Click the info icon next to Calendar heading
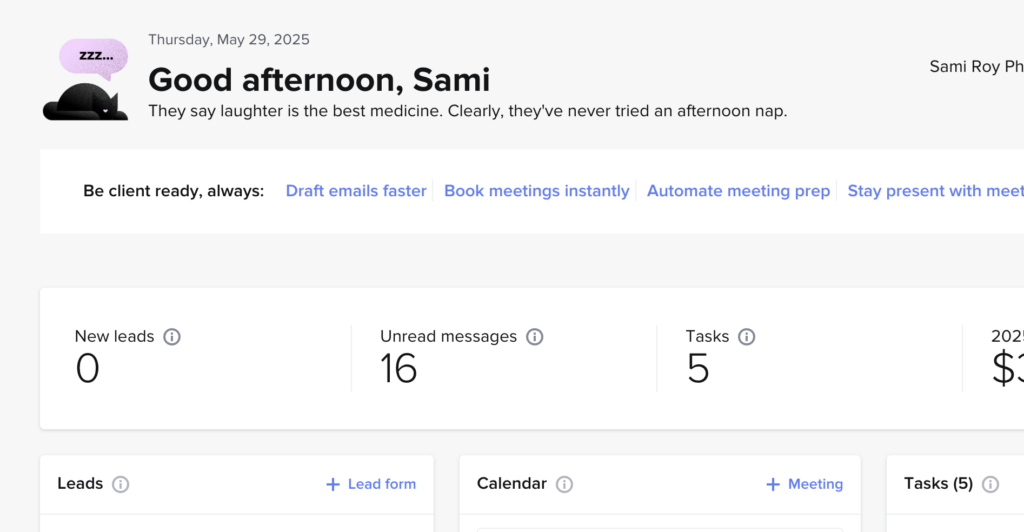1024x532 pixels. [564, 484]
